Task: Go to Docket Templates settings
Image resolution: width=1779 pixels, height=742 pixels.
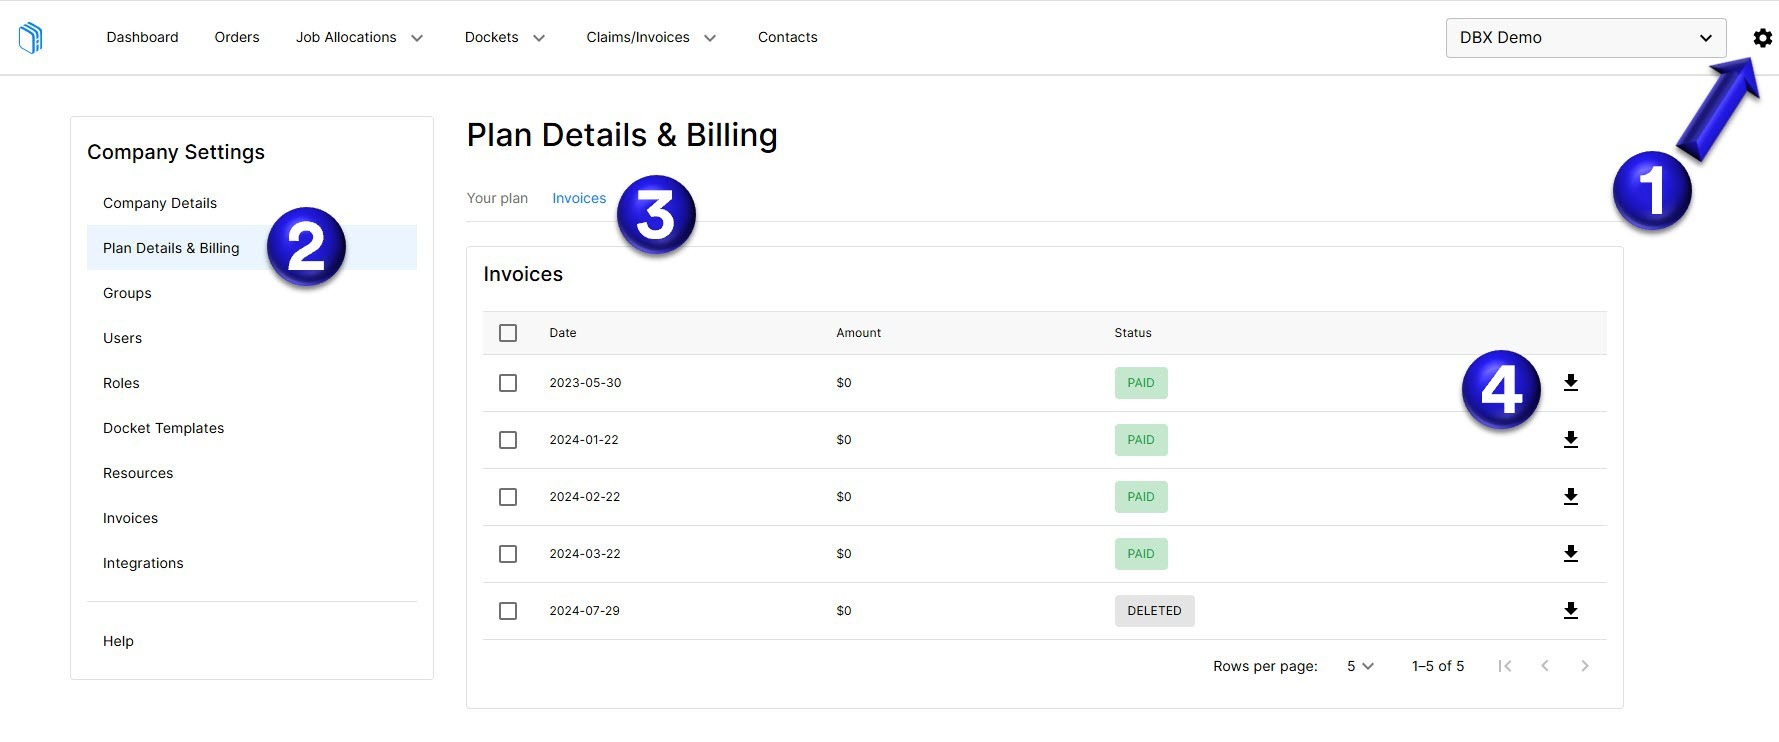Action: [x=163, y=428]
